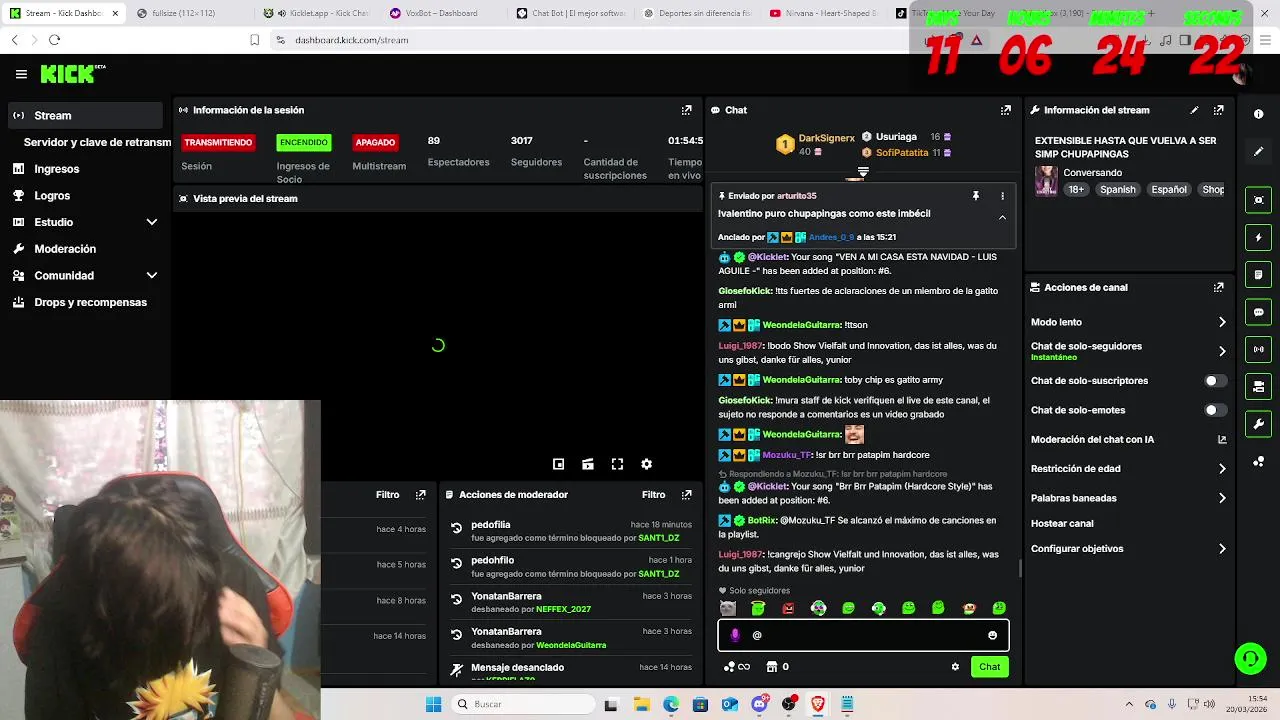Enter fullscreen on the stream preview
Image resolution: width=1280 pixels, height=720 pixels.
[x=617, y=464]
